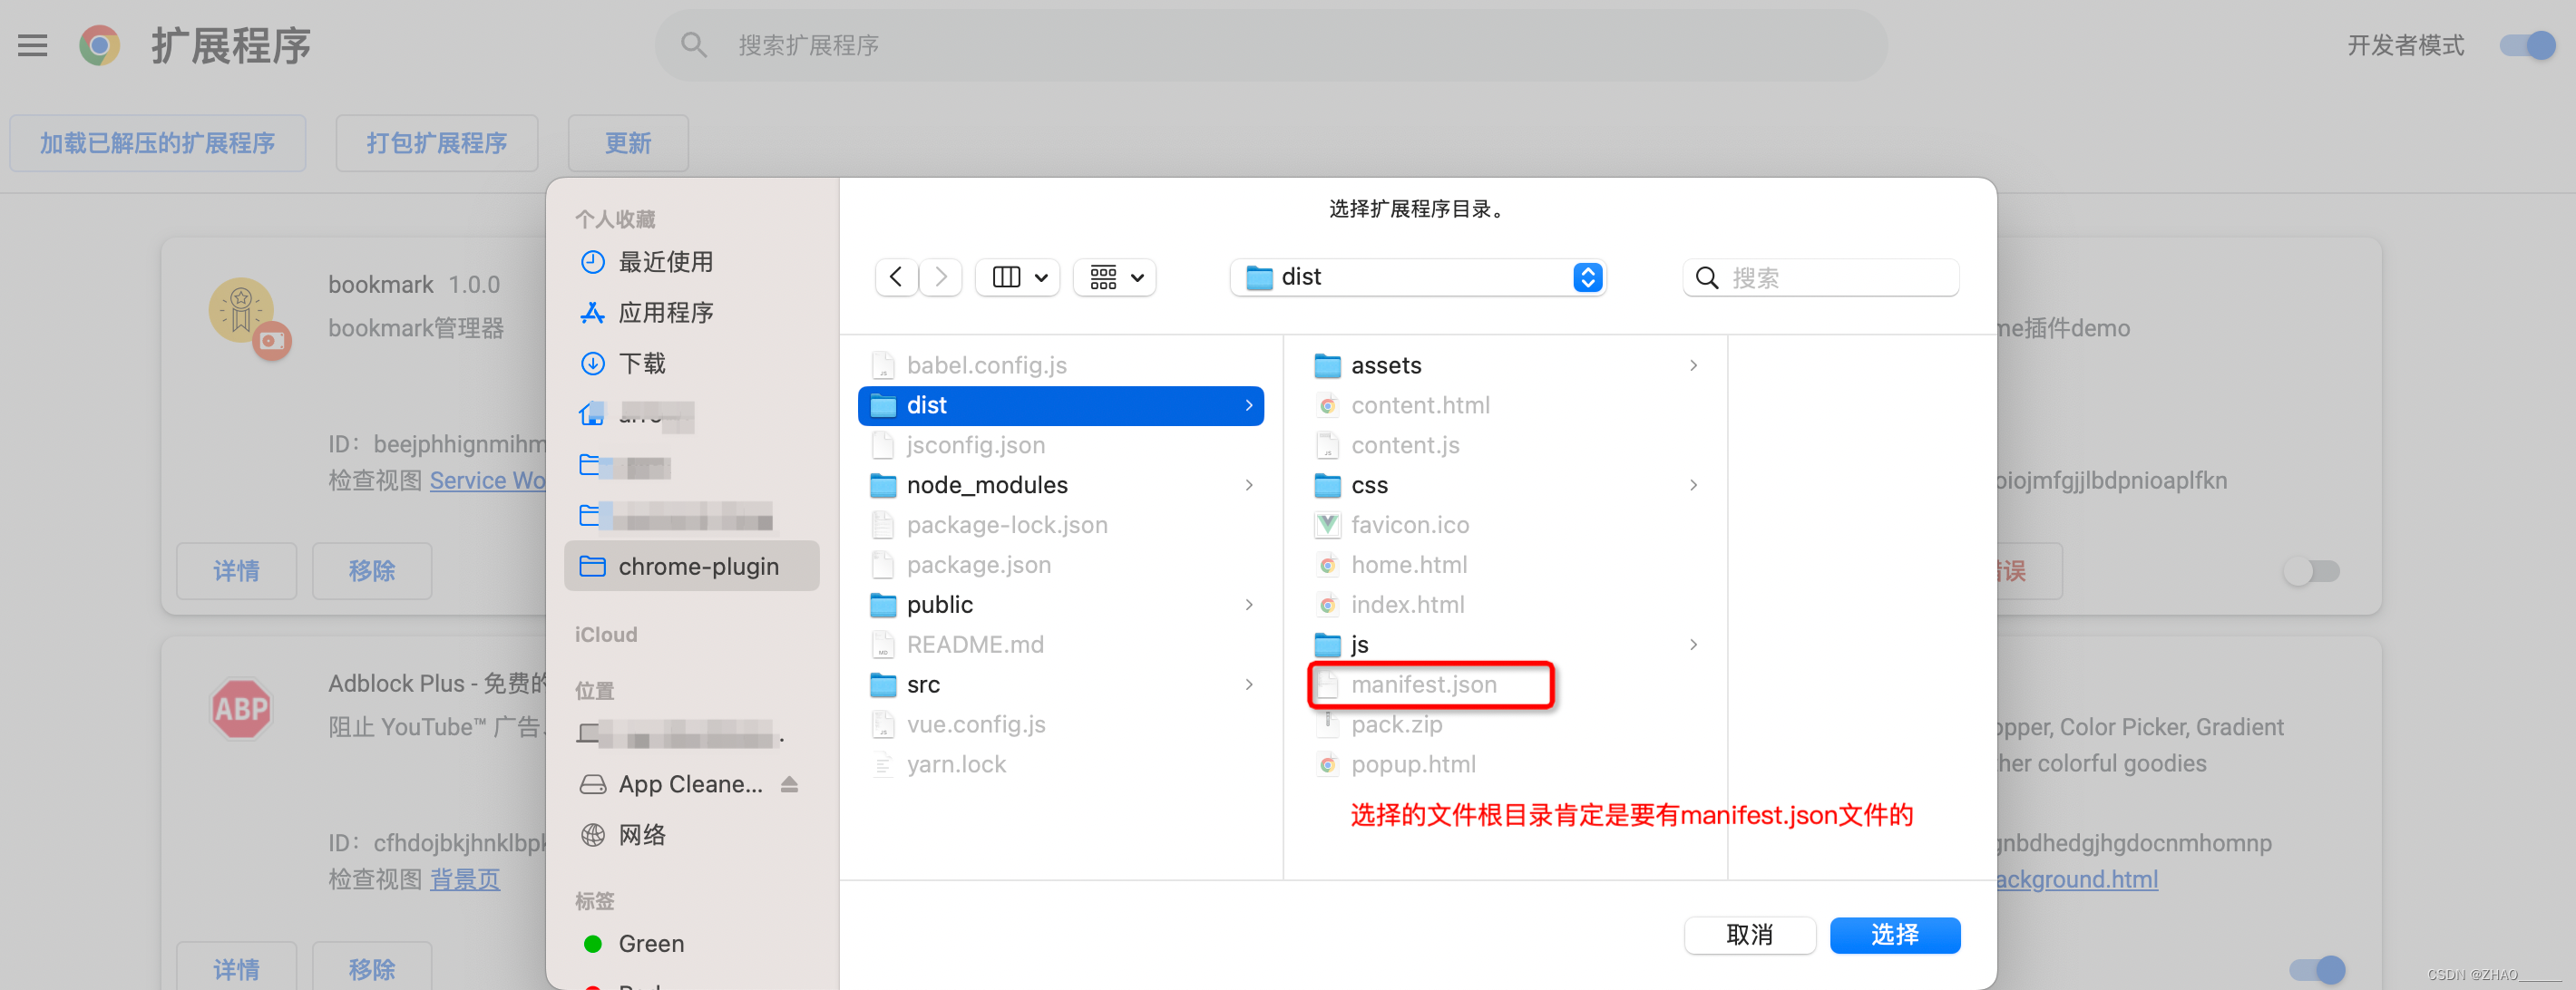Select the Green tag dot
The height and width of the screenshot is (990, 2576).
593,943
